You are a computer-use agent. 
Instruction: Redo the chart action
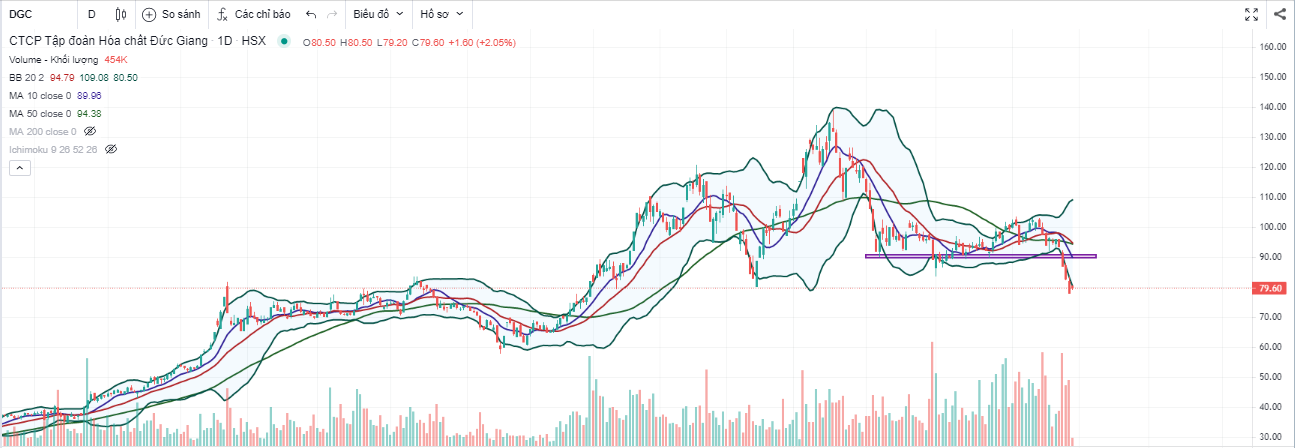point(333,14)
